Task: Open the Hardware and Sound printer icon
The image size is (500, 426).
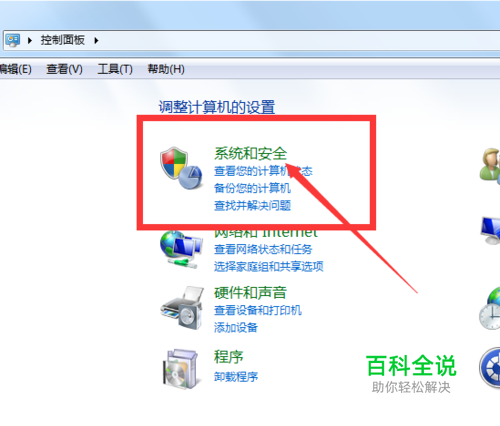Action: (182, 308)
